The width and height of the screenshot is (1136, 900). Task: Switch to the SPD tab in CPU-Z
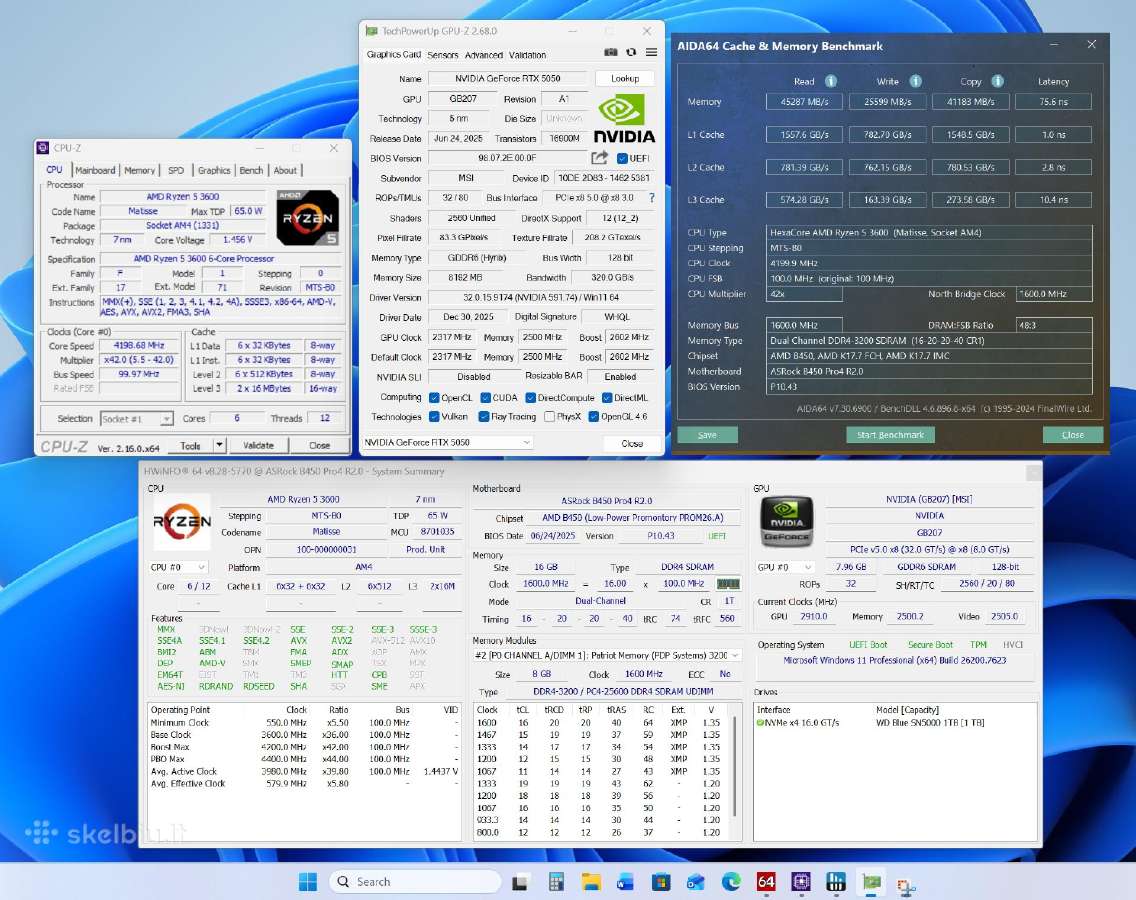point(176,170)
